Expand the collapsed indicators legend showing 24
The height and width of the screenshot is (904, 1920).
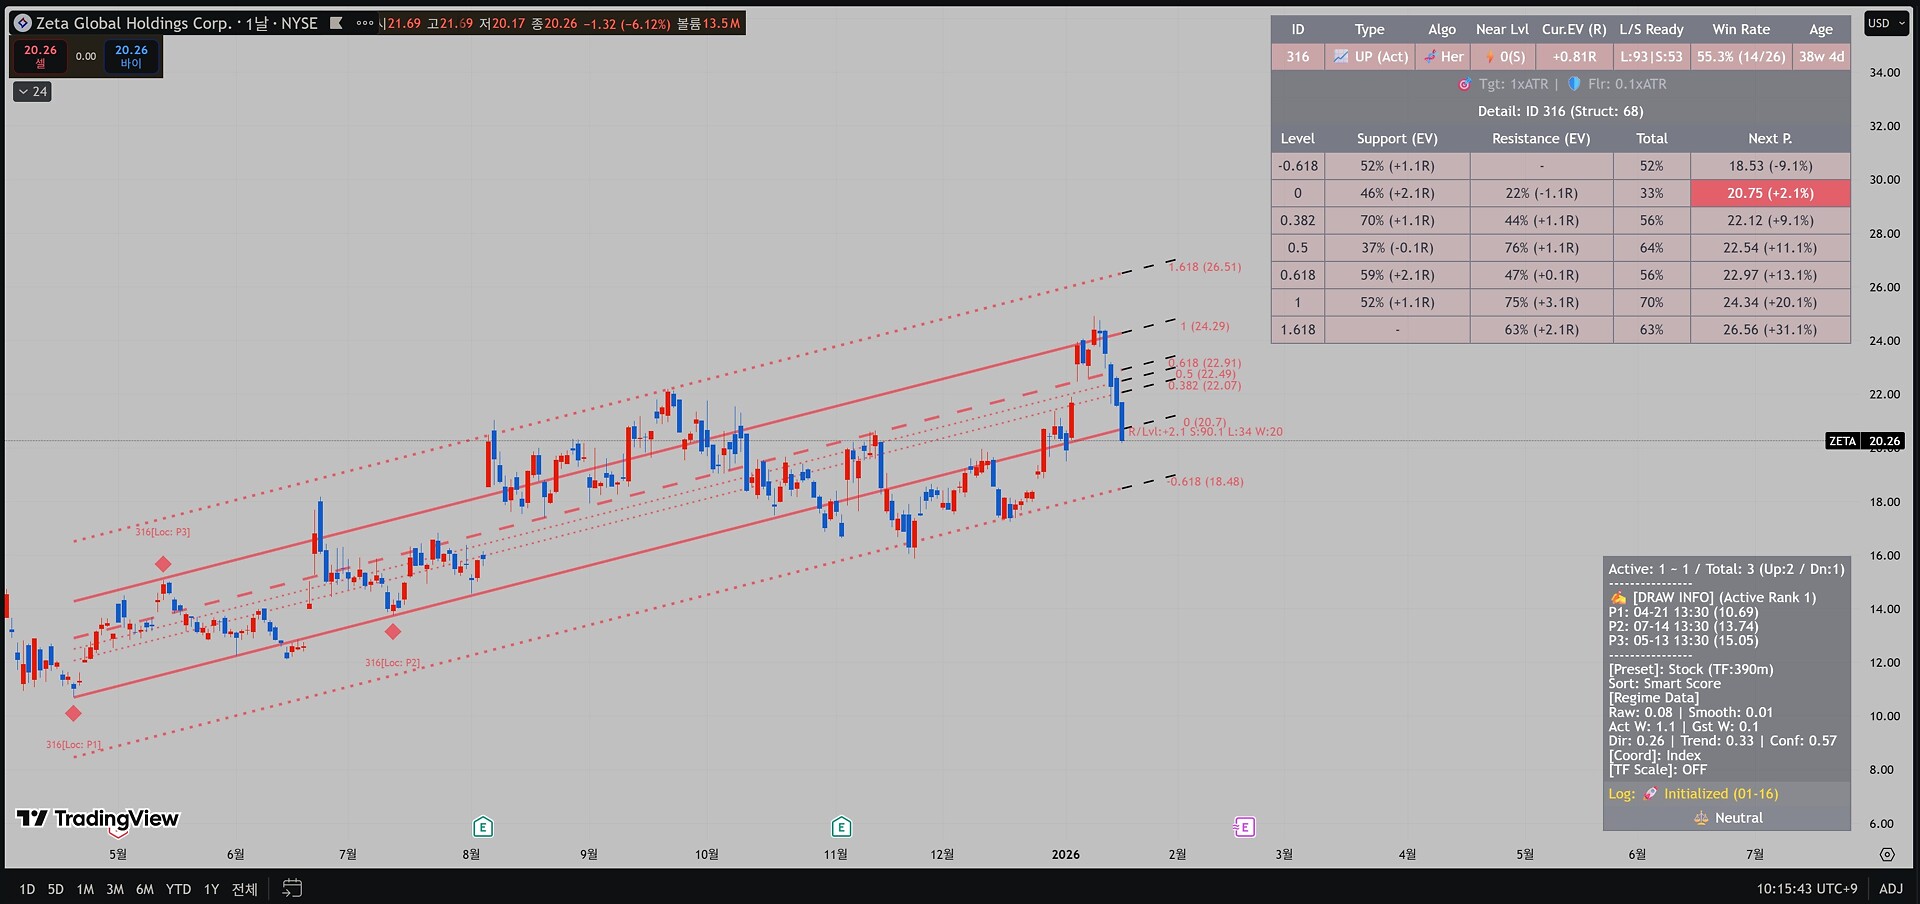[32, 92]
